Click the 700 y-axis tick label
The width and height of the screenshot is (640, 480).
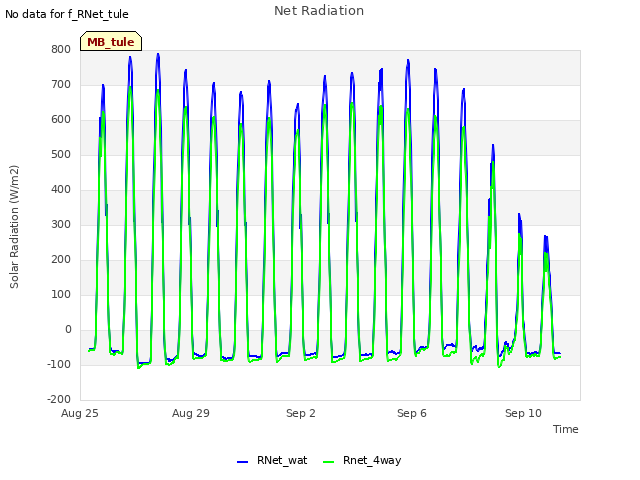(x=61, y=84)
